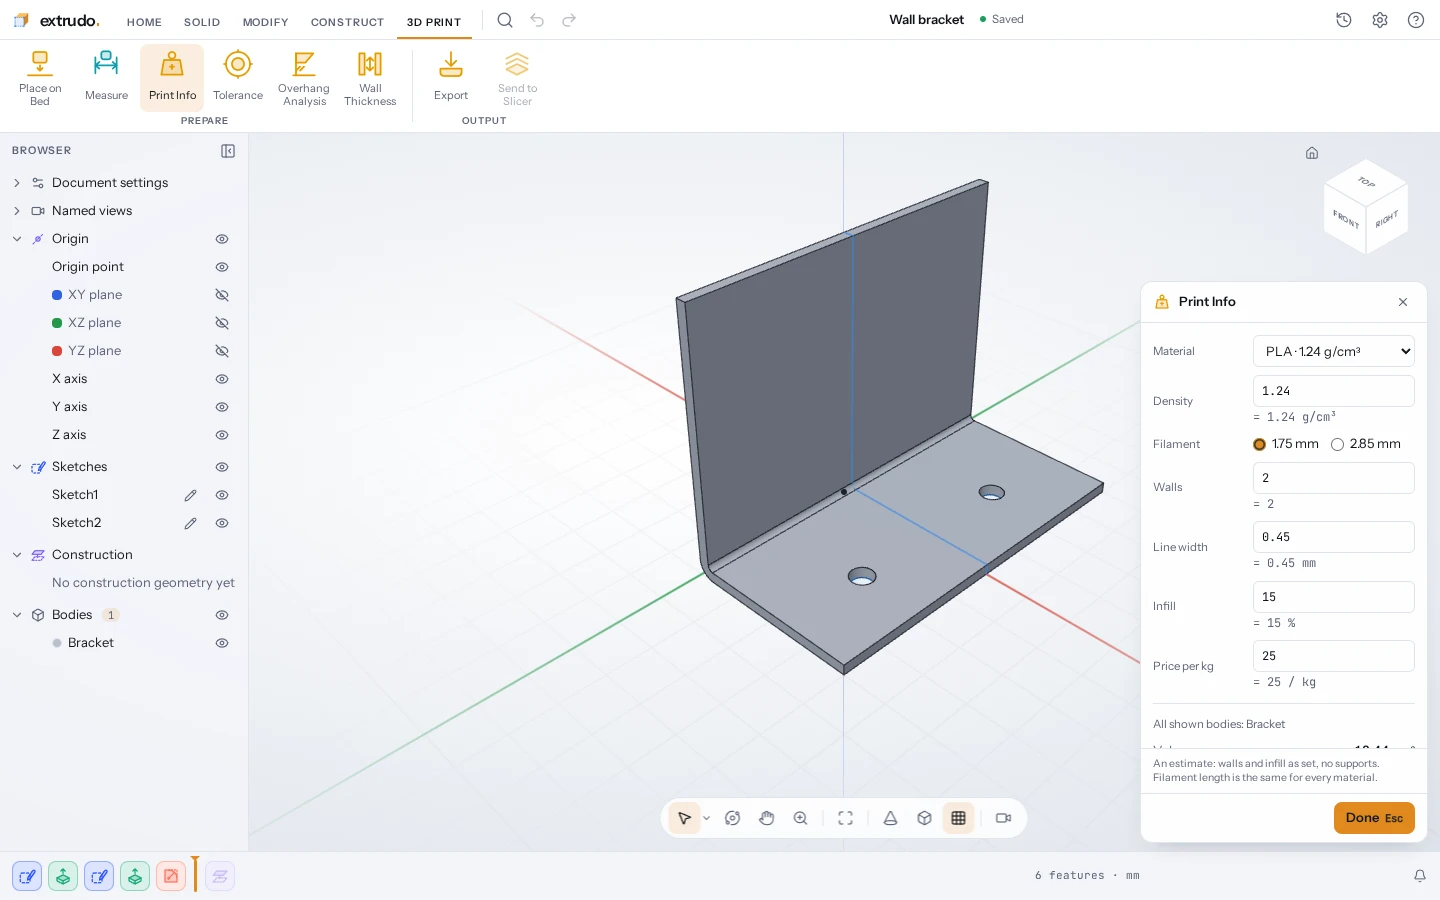Click the notifications bell icon
The image size is (1440, 900).
tap(1420, 876)
